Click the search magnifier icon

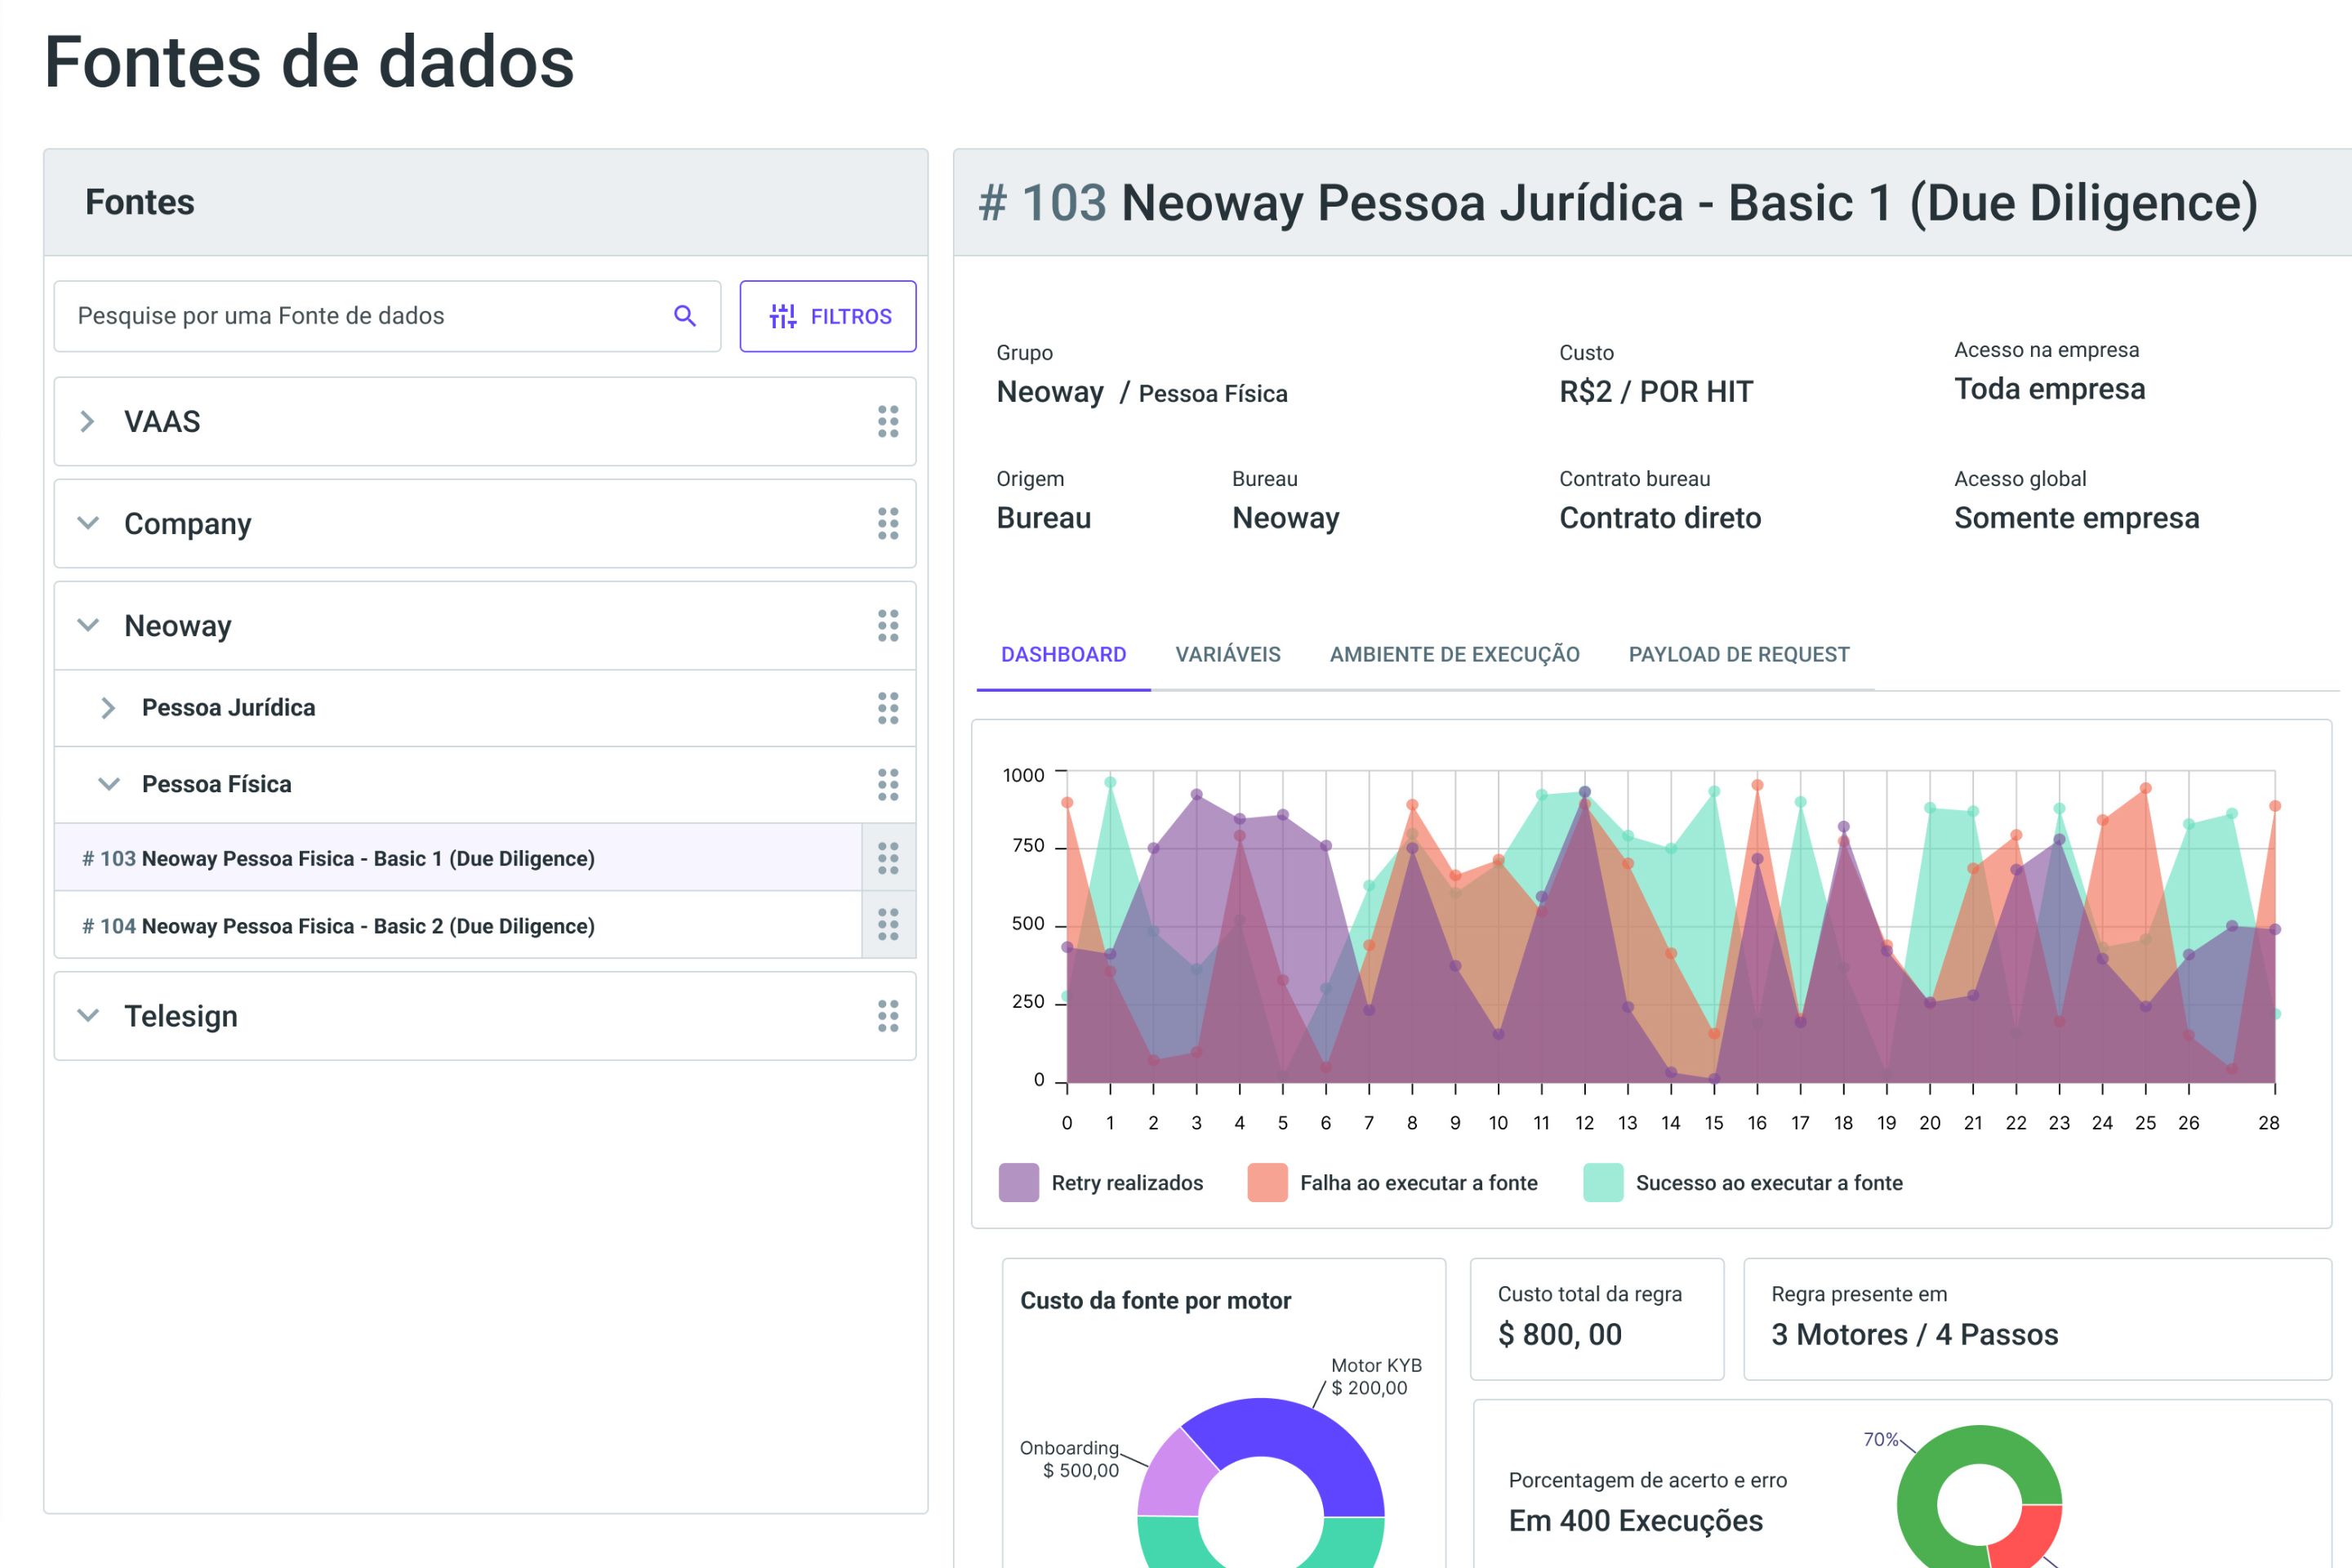coord(684,316)
